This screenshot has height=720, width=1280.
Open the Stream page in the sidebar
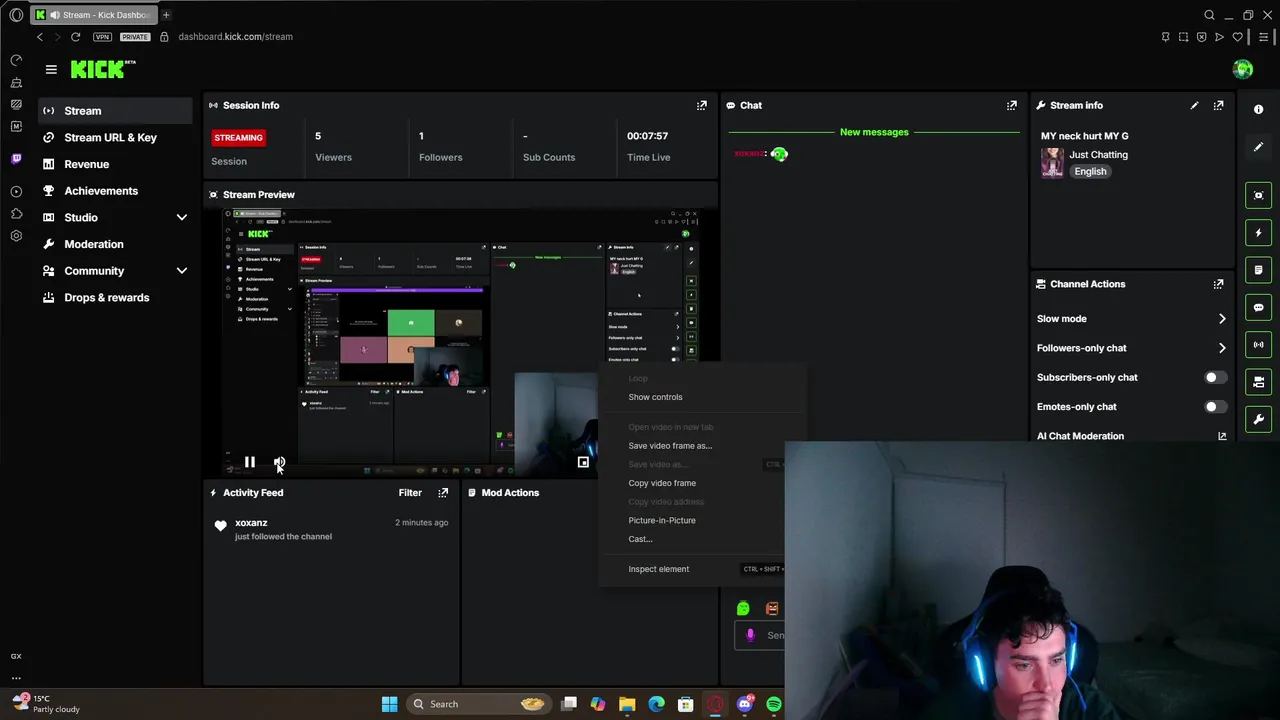[x=116, y=111]
